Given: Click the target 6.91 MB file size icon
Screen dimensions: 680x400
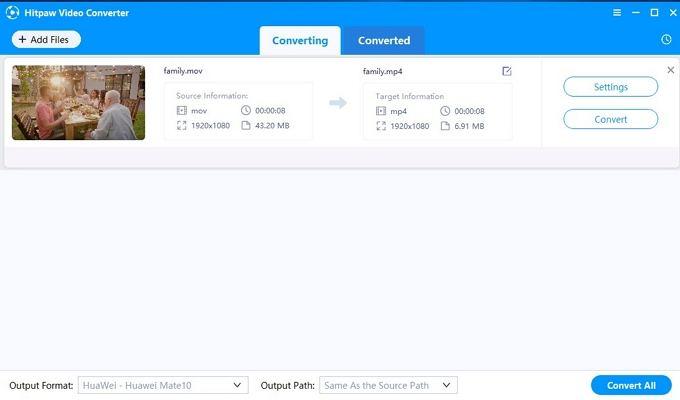Looking at the screenshot, I should [445, 126].
